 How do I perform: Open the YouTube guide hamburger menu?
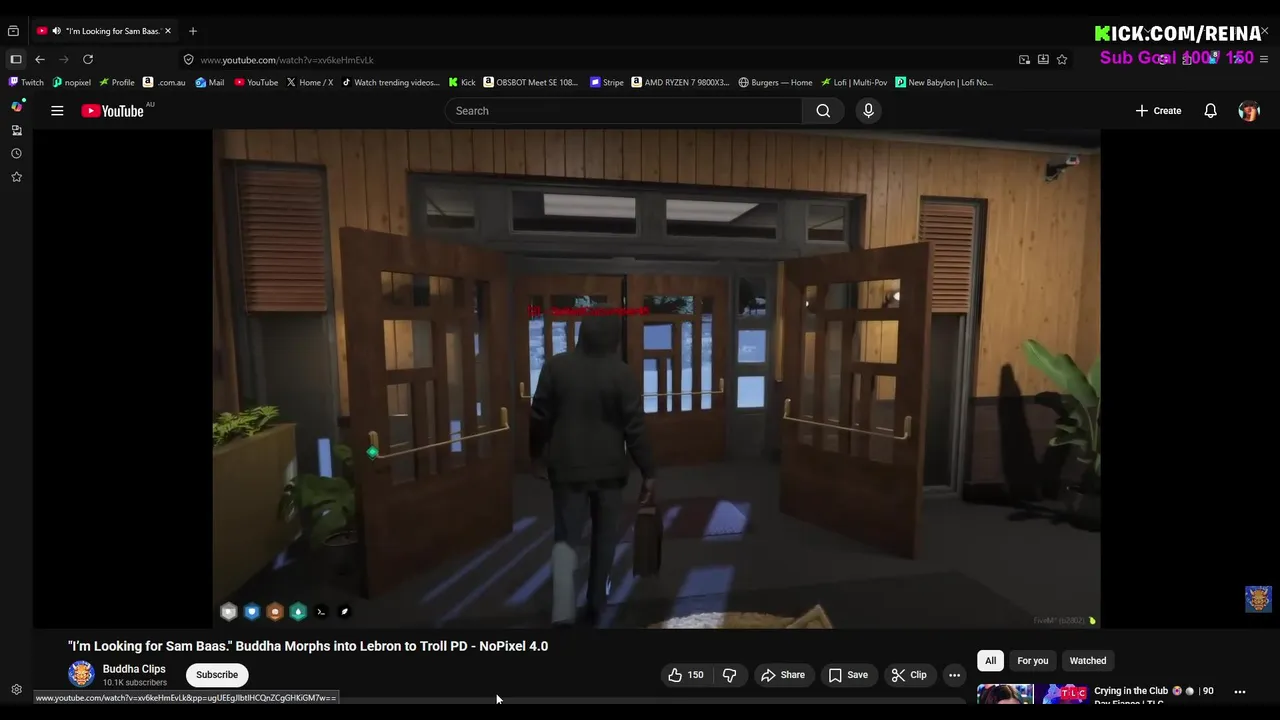click(x=57, y=111)
